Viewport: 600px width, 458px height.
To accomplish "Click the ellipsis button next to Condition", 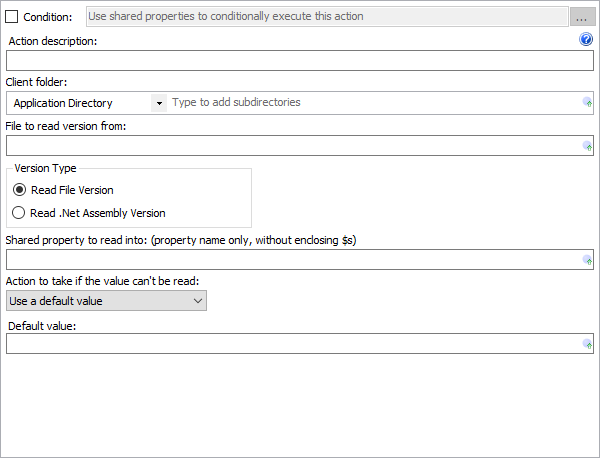I will [583, 17].
